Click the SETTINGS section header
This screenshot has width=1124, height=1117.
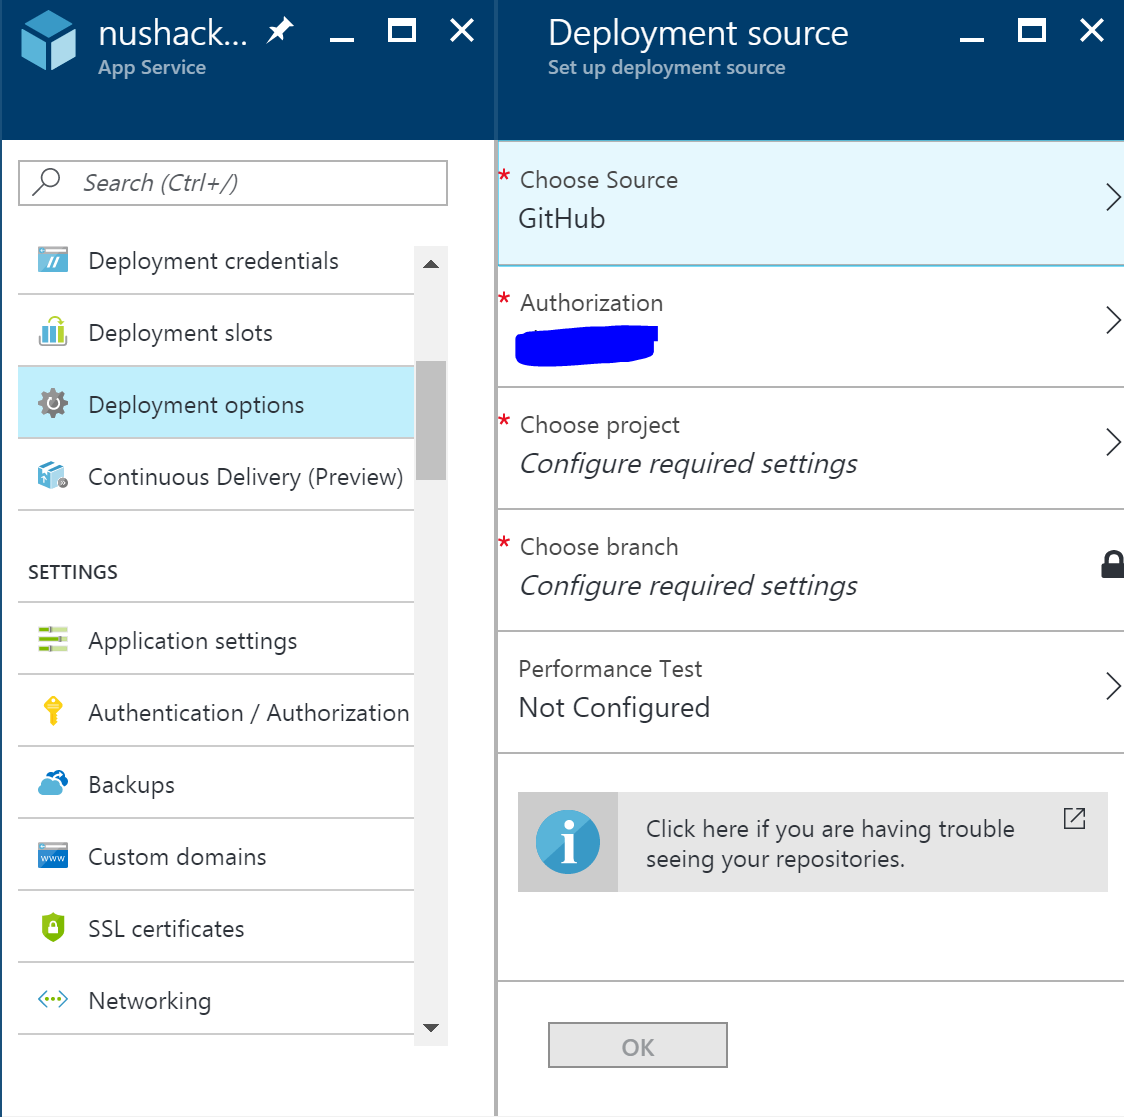(72, 572)
